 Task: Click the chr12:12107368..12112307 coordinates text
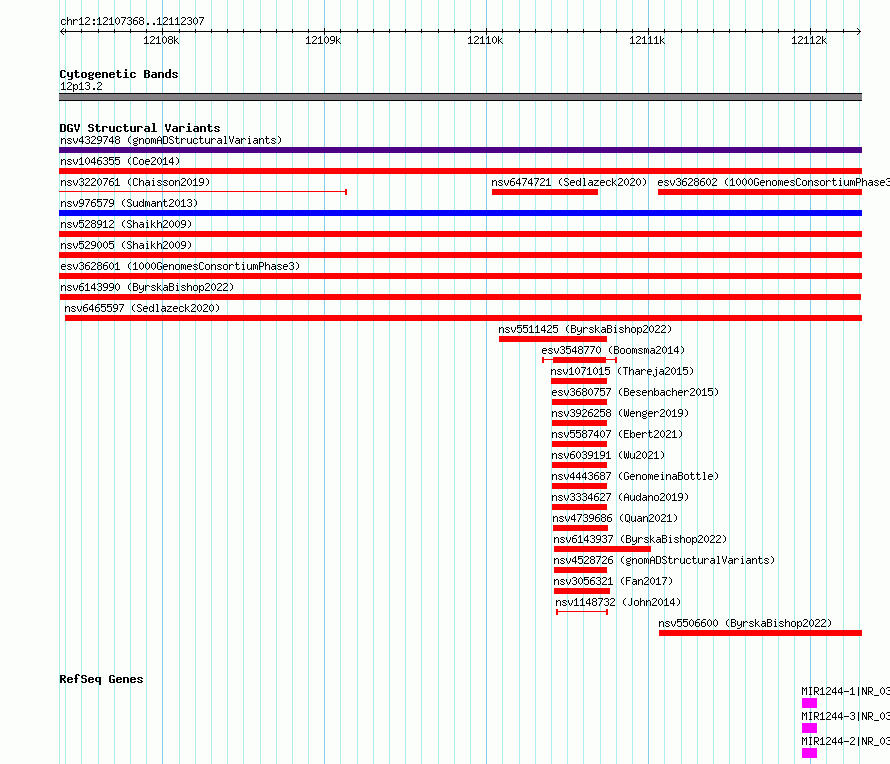point(132,21)
